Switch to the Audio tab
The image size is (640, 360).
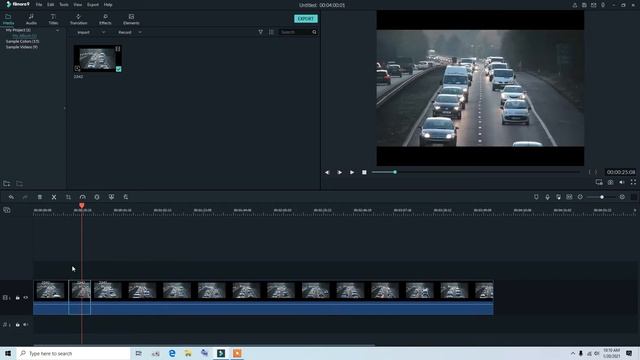click(x=31, y=19)
